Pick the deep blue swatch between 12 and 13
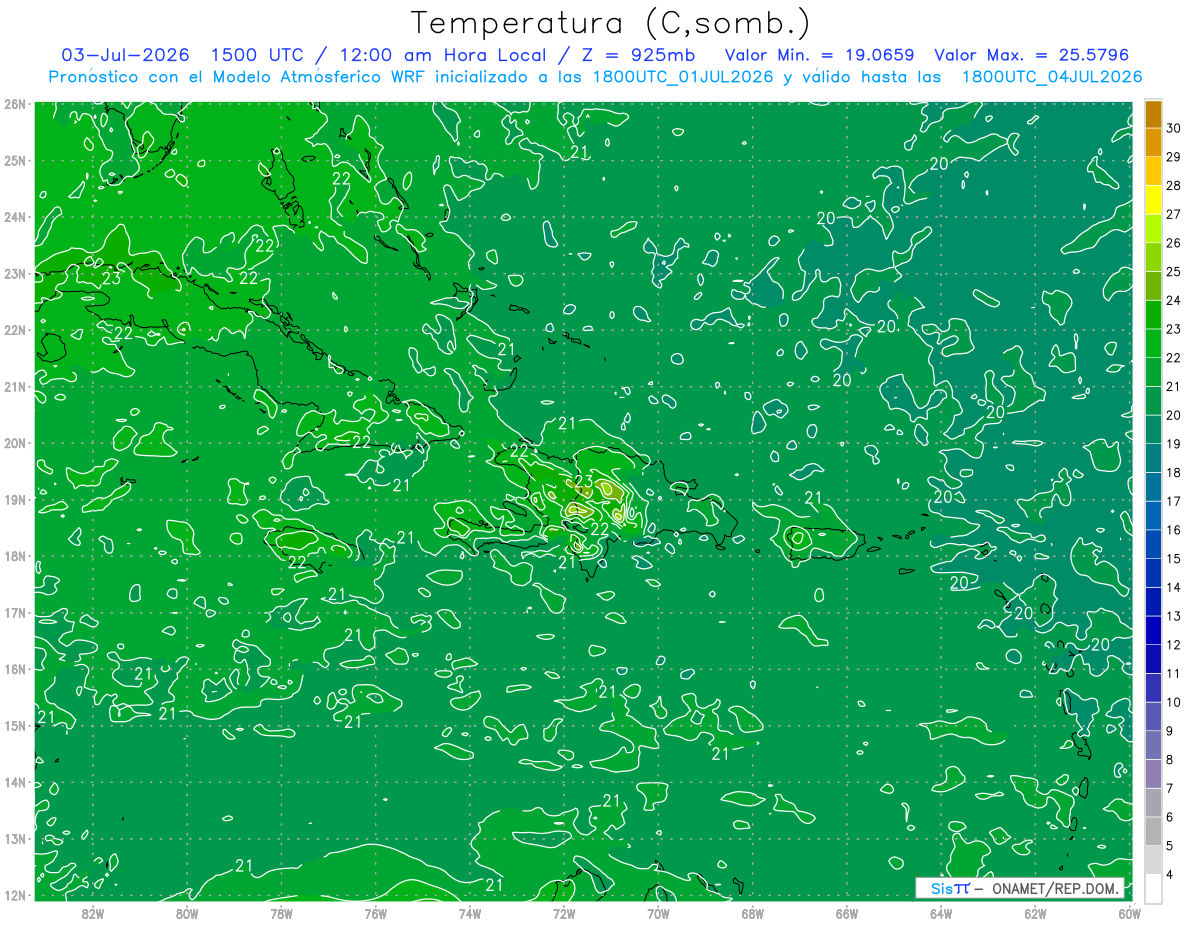Viewport: 1200px width, 927px height. tap(1153, 630)
